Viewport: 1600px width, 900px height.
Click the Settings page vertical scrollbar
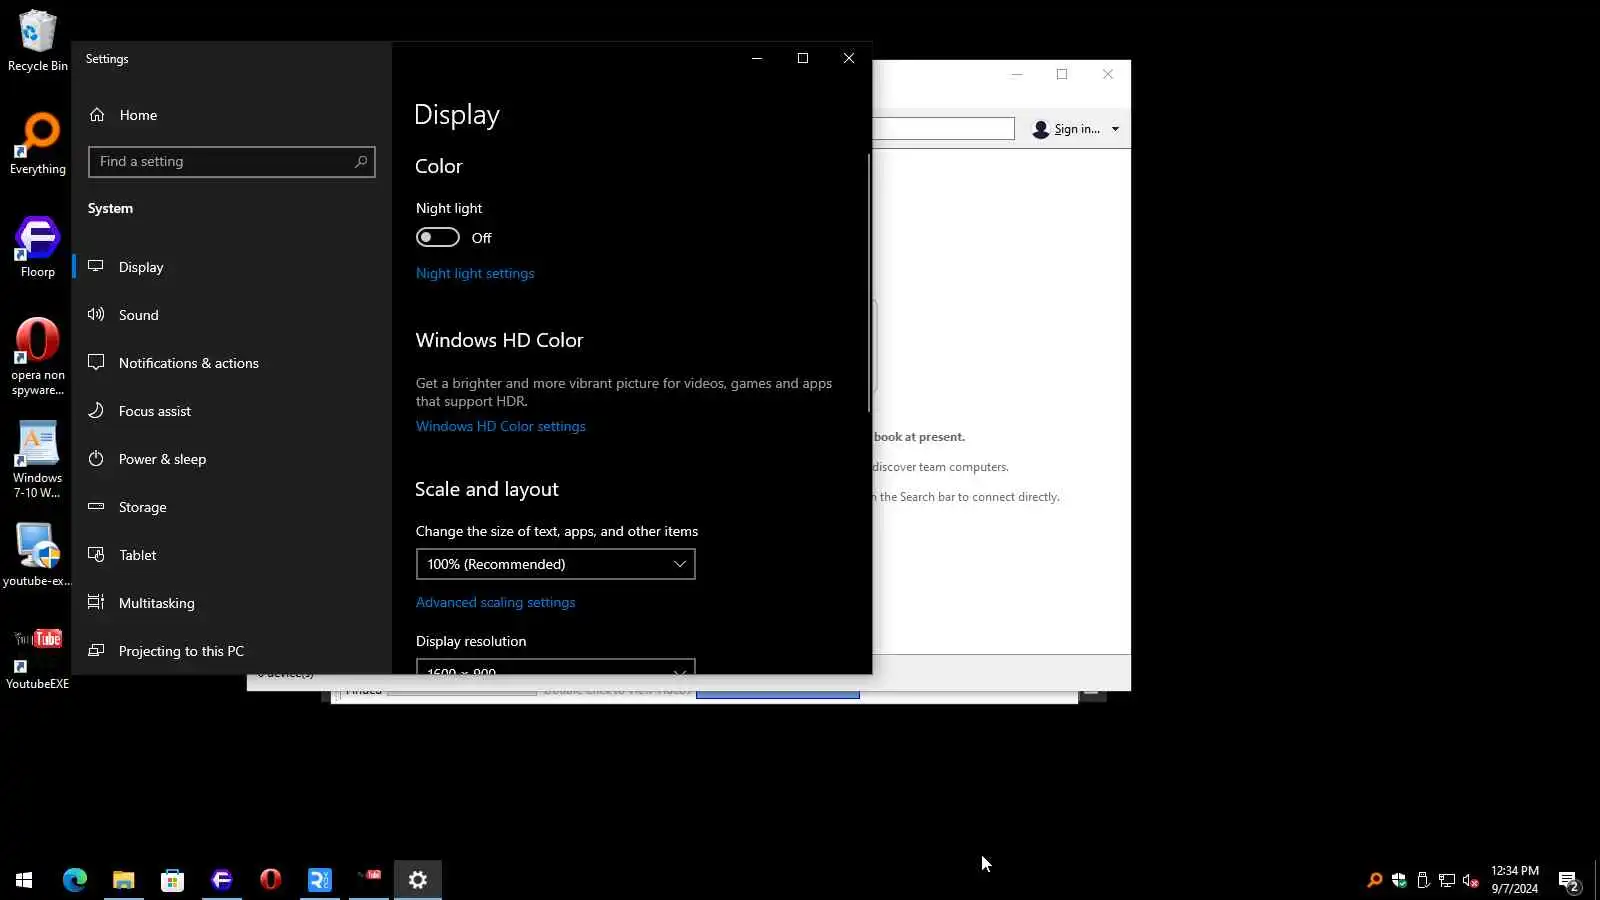[869, 282]
